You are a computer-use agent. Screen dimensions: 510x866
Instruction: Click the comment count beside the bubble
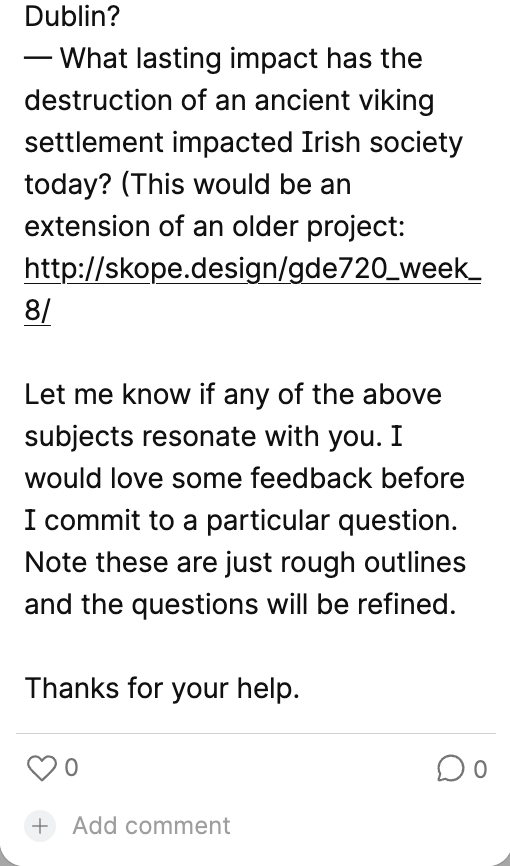[x=480, y=769]
